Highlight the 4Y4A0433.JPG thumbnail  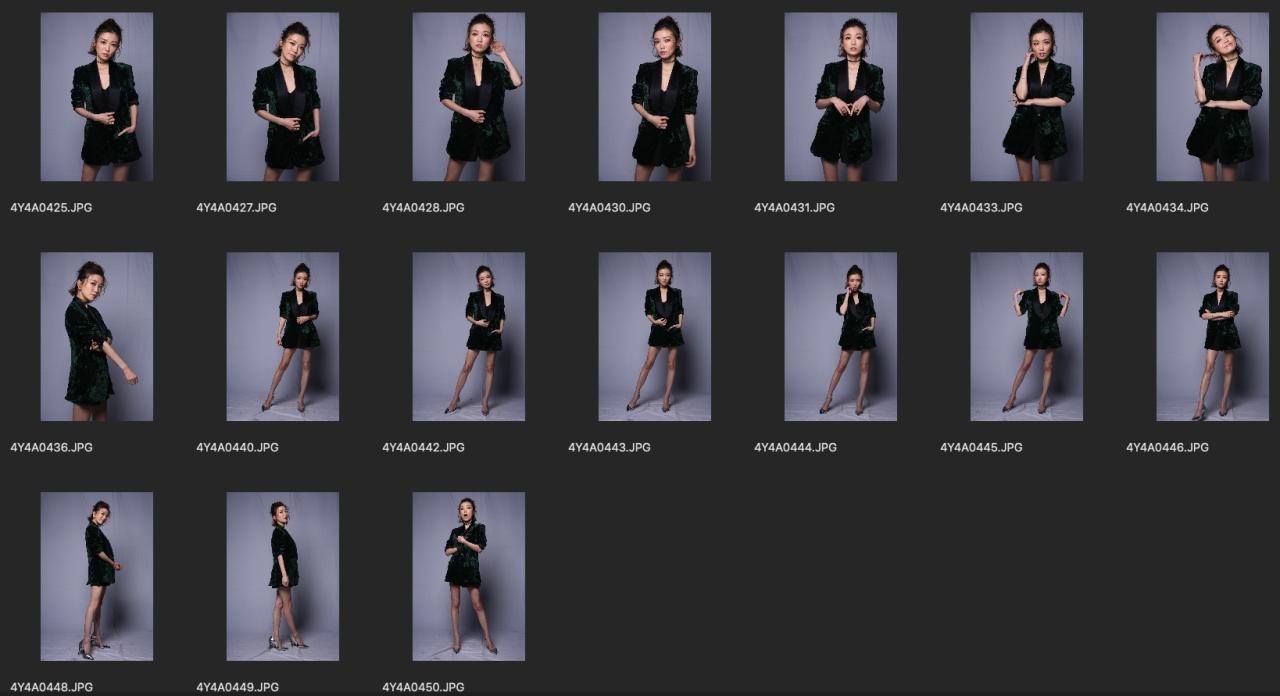[x=1027, y=97]
